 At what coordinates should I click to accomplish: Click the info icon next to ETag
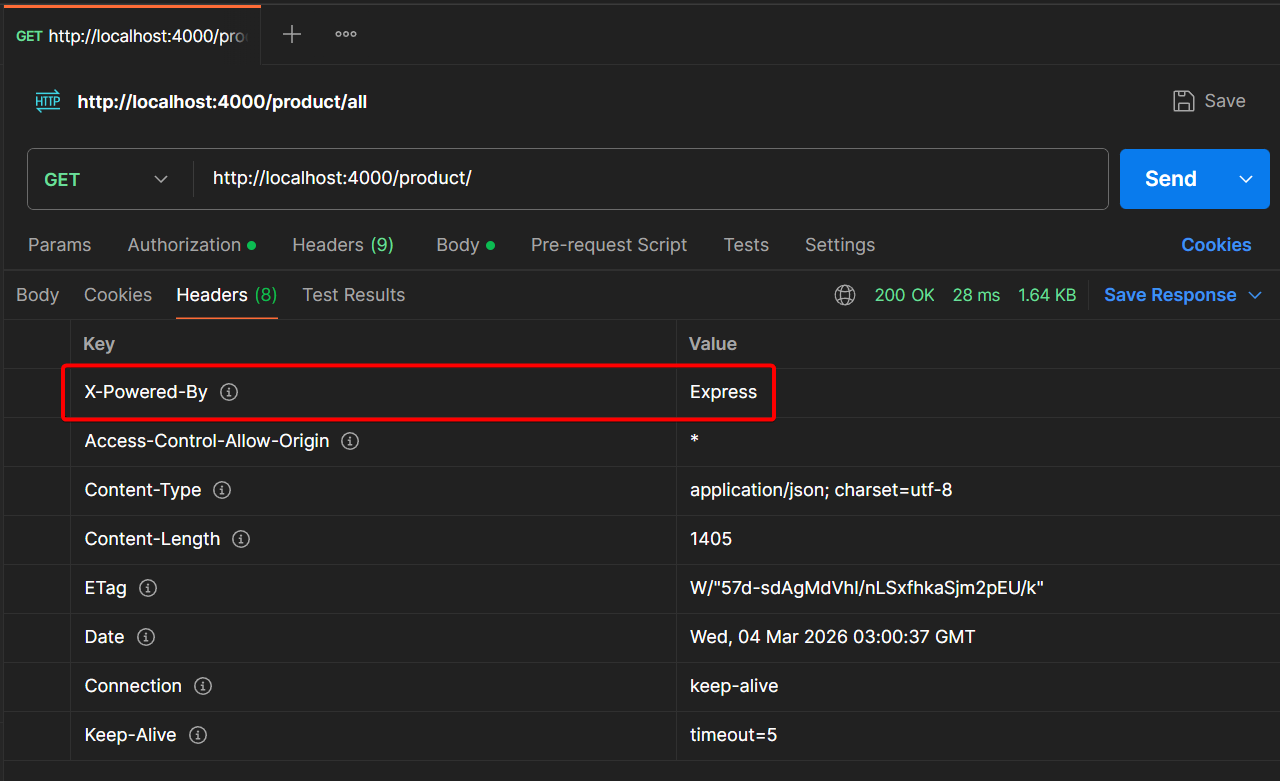pyautogui.click(x=148, y=588)
